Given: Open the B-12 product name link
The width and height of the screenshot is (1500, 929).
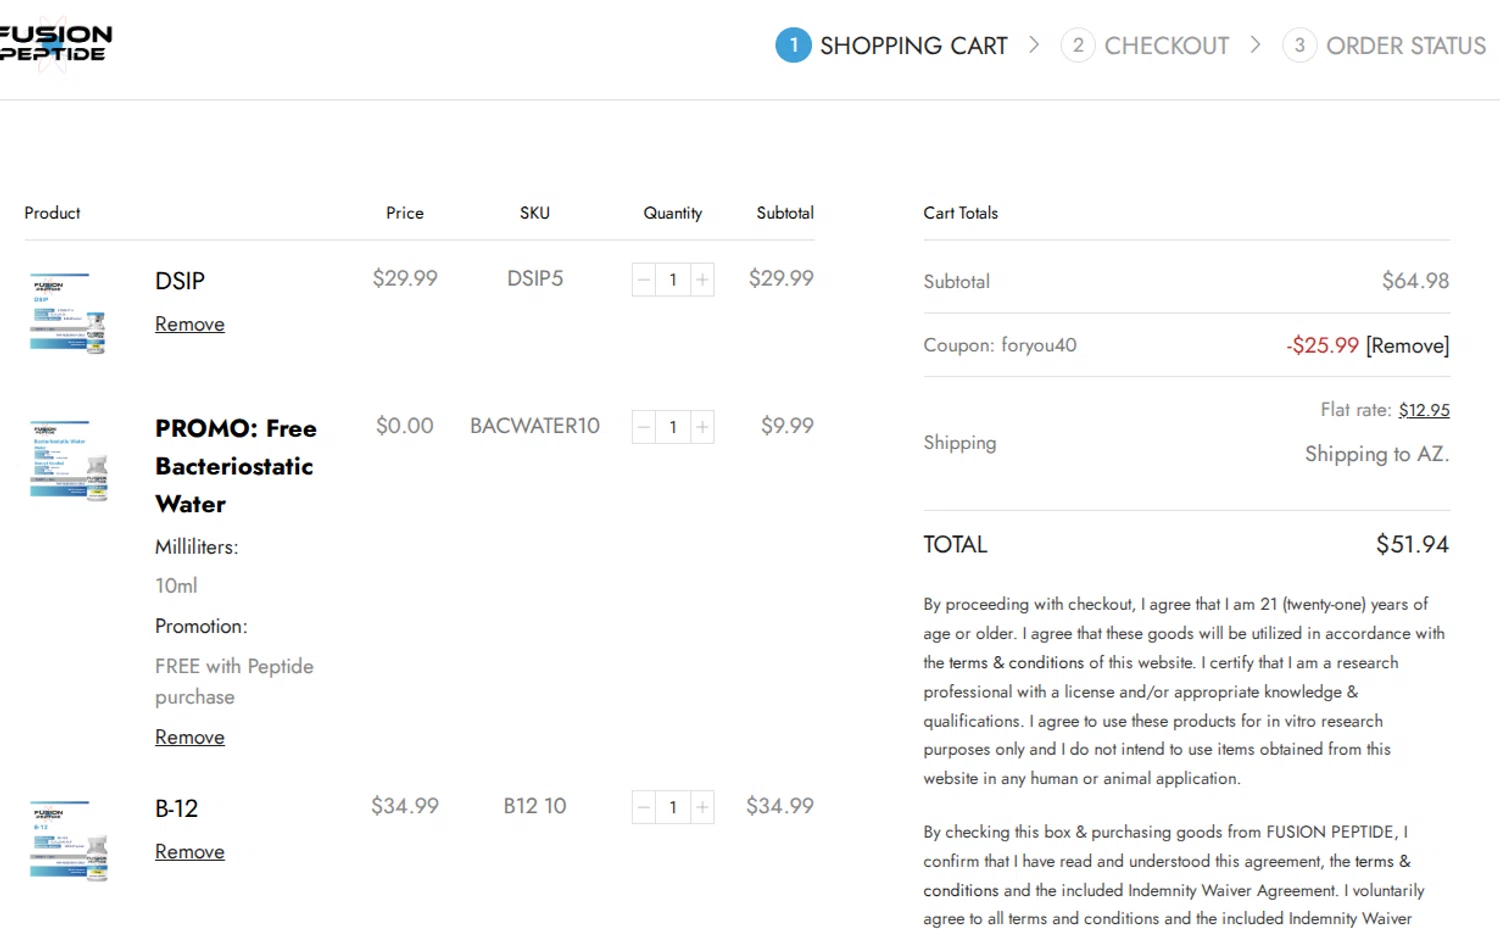Looking at the screenshot, I should 177,808.
